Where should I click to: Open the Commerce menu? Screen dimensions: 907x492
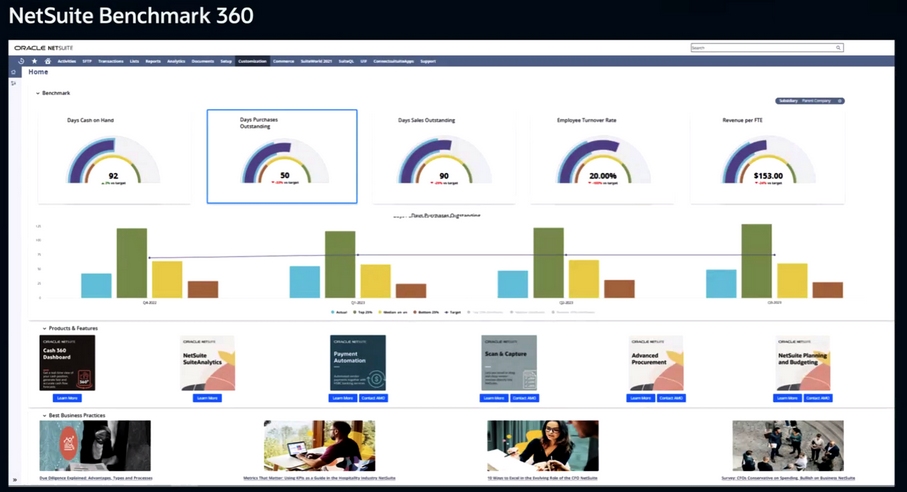click(283, 61)
